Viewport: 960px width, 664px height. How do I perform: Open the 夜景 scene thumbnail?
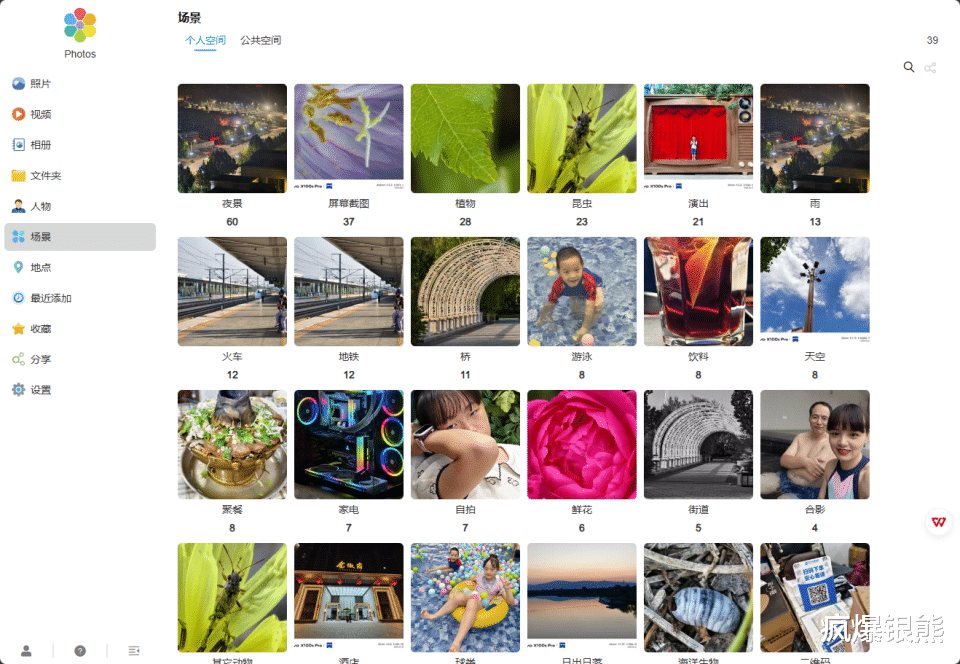[232, 138]
